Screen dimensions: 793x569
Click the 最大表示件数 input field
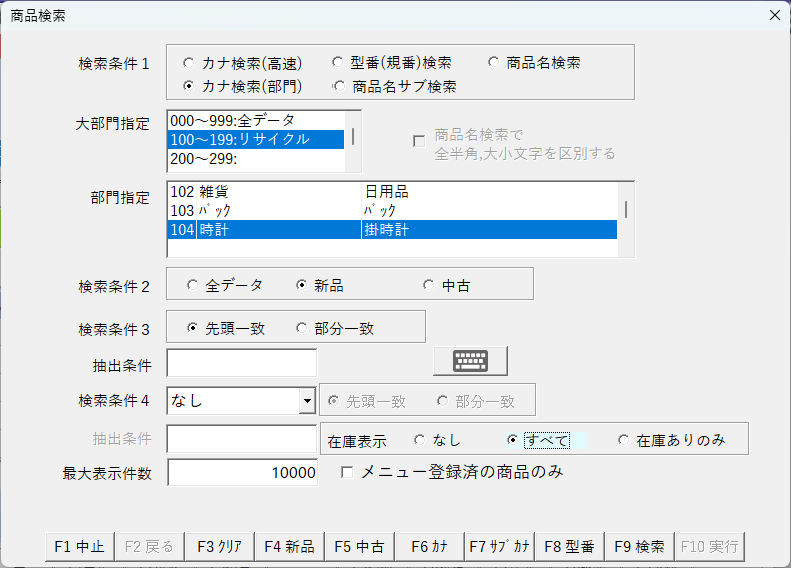coord(241,473)
